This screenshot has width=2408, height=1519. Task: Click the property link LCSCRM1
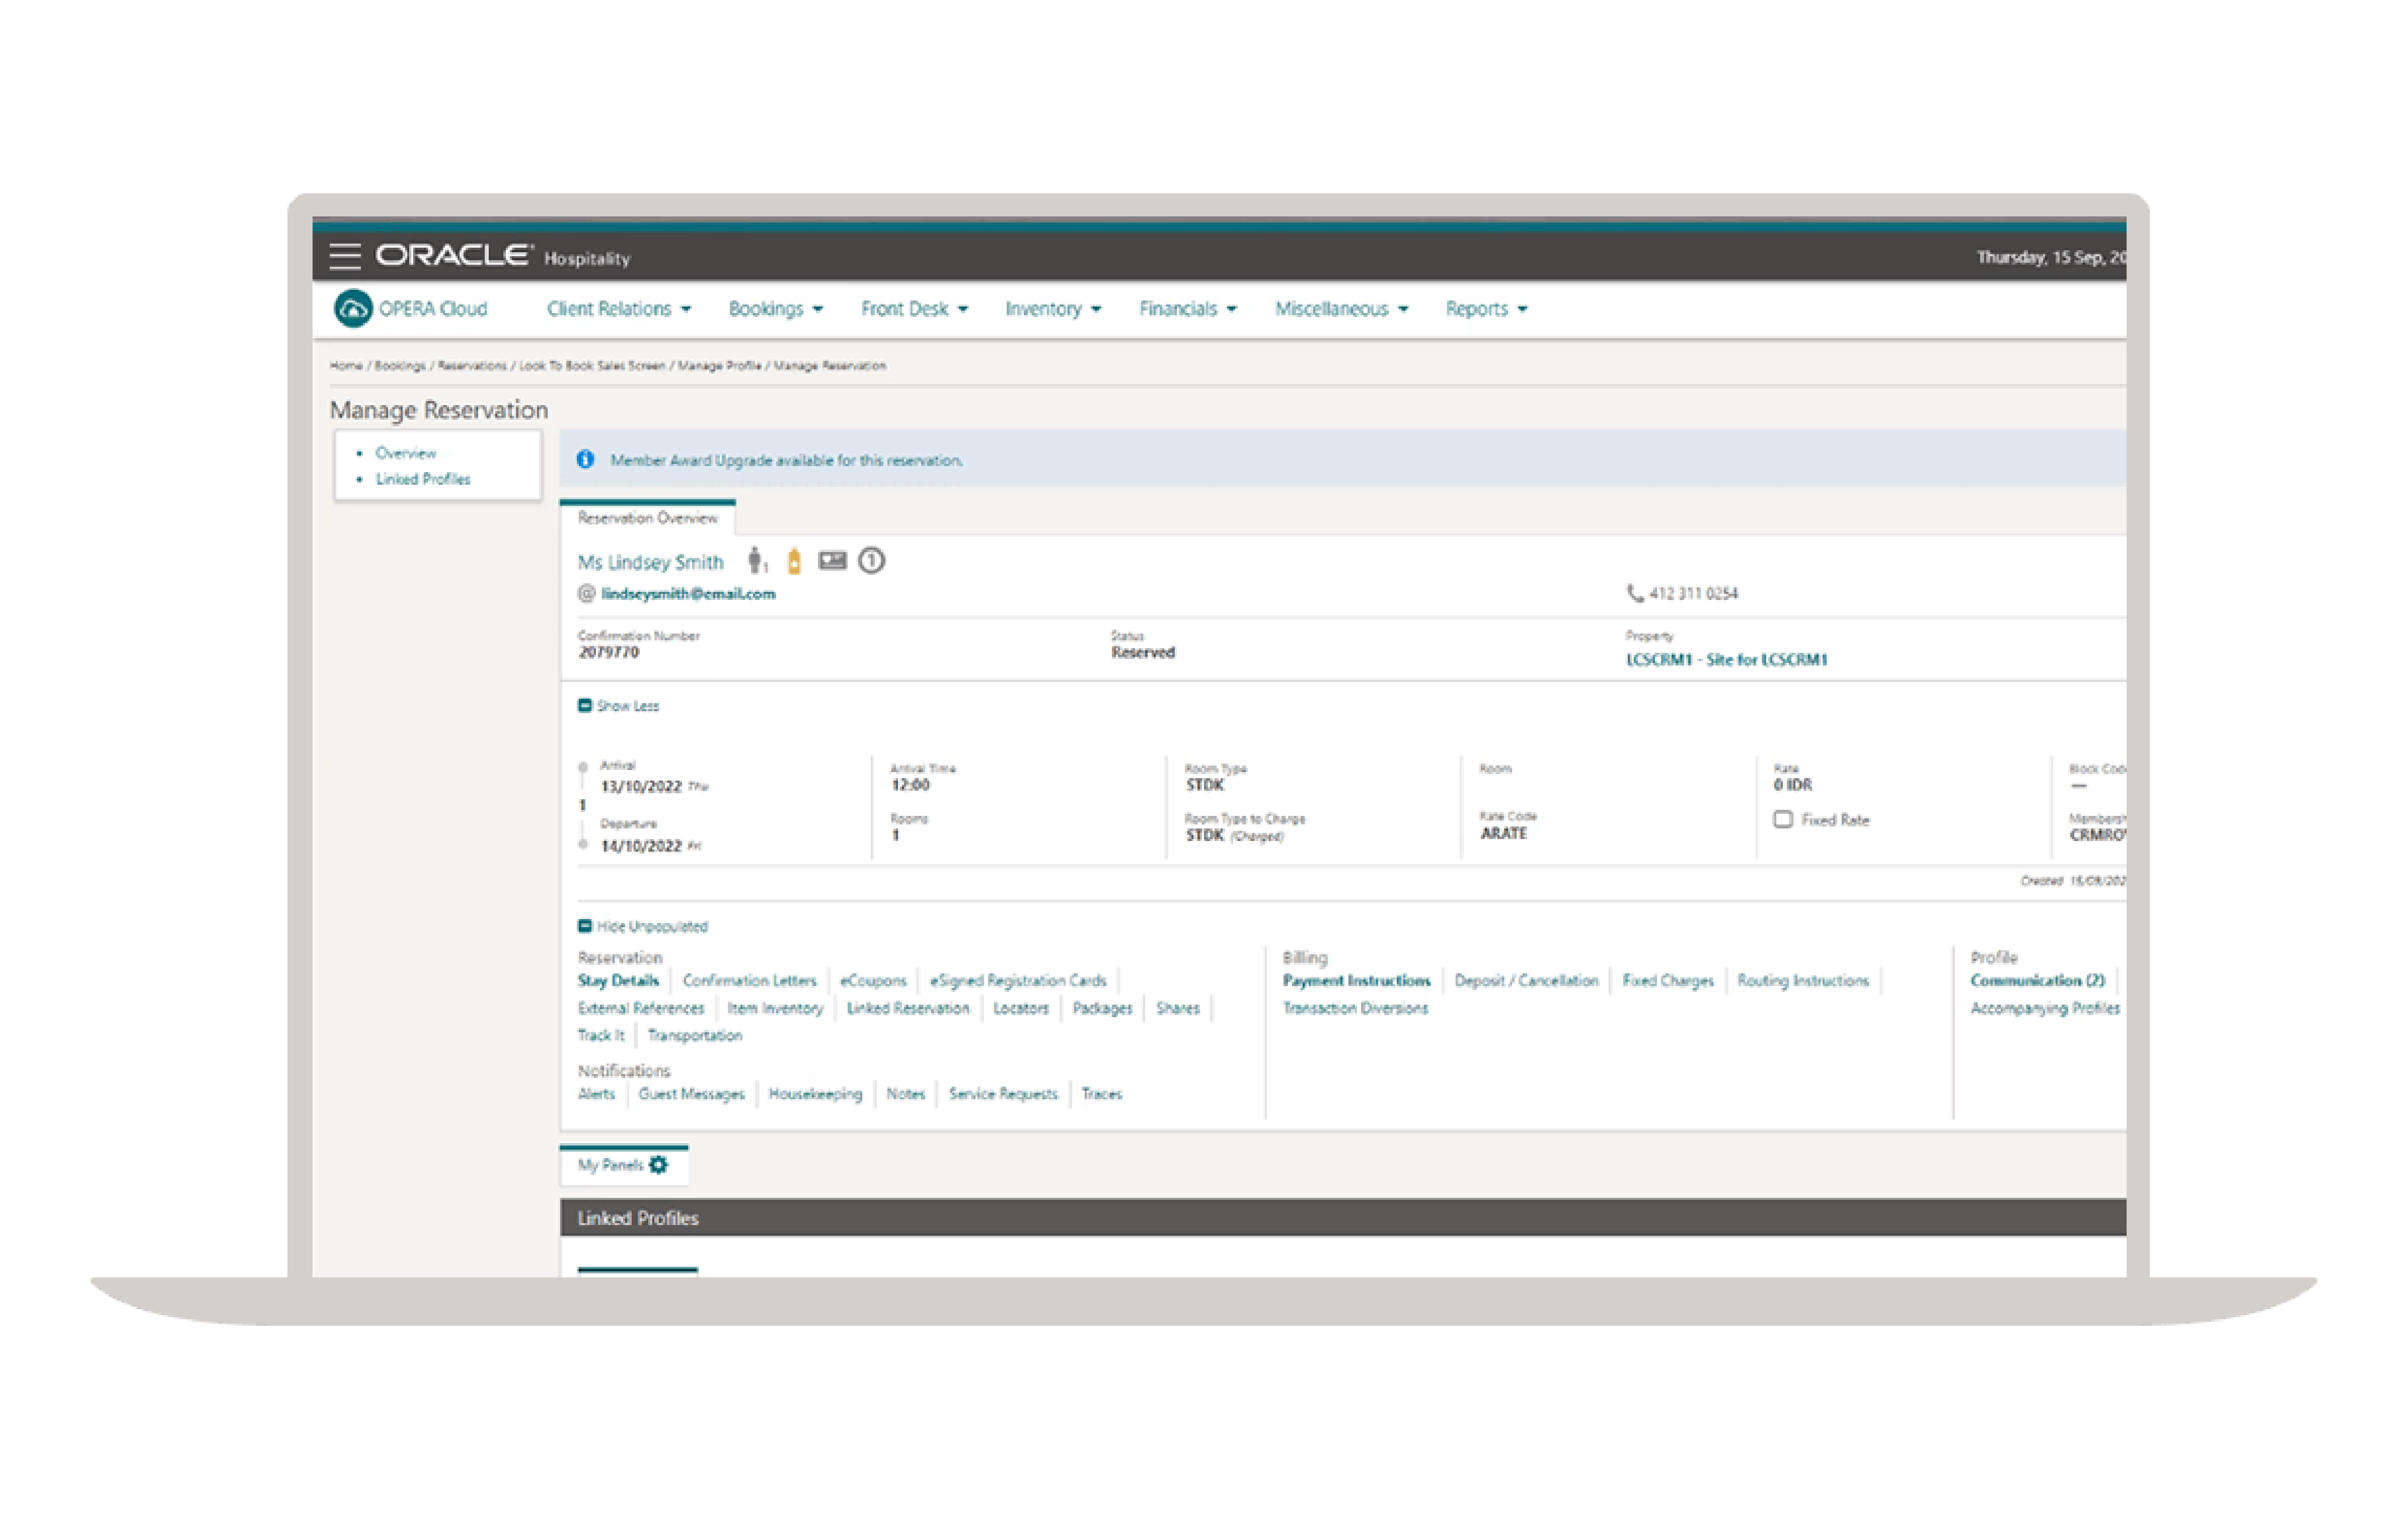1727,660
